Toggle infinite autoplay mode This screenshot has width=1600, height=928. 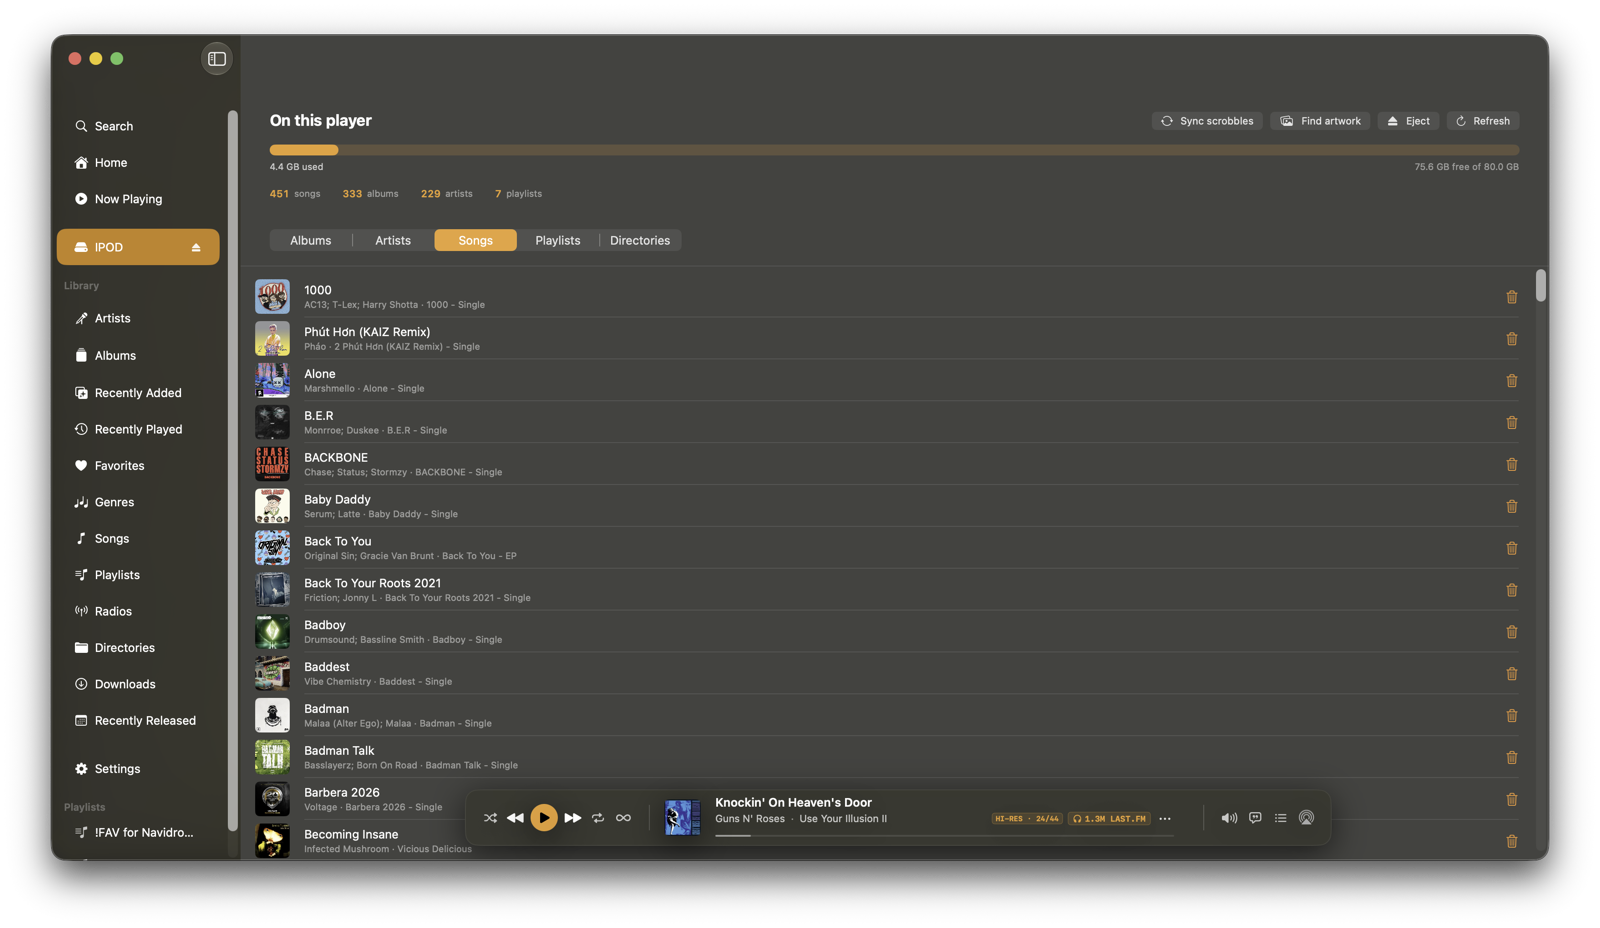coord(623,818)
